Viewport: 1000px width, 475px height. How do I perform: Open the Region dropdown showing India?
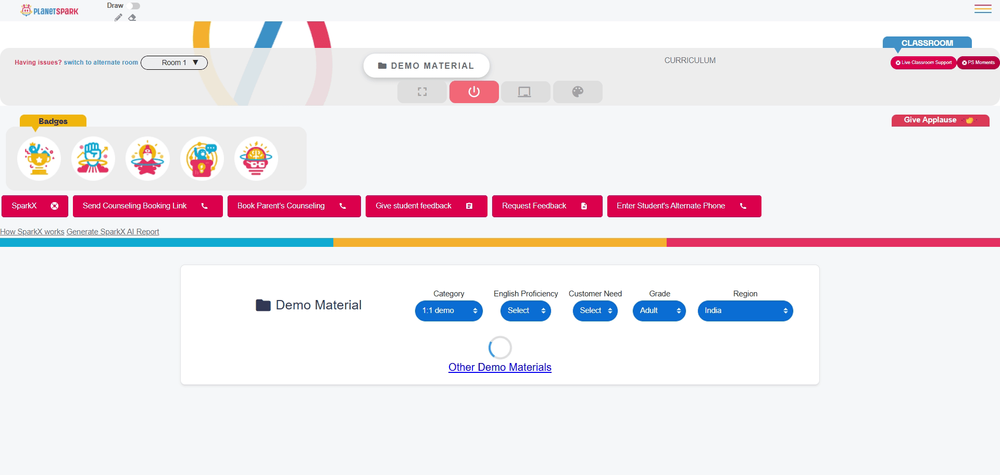point(745,311)
